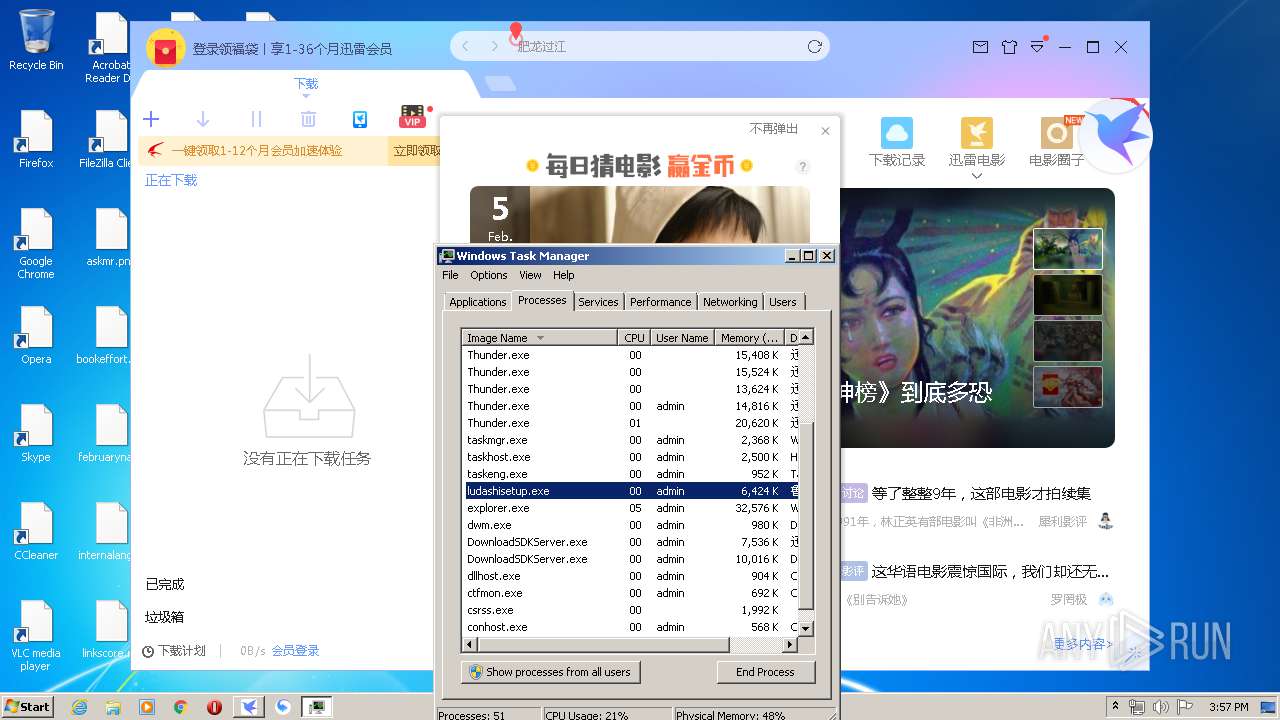Sort processes by Memory column header
Viewport: 1280px width, 720px height.
(x=749, y=338)
